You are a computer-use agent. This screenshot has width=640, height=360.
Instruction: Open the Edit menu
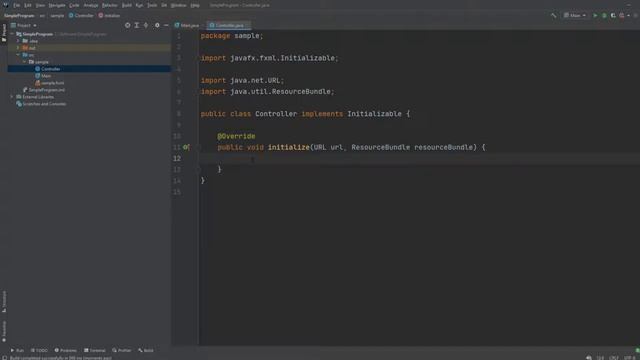28,5
